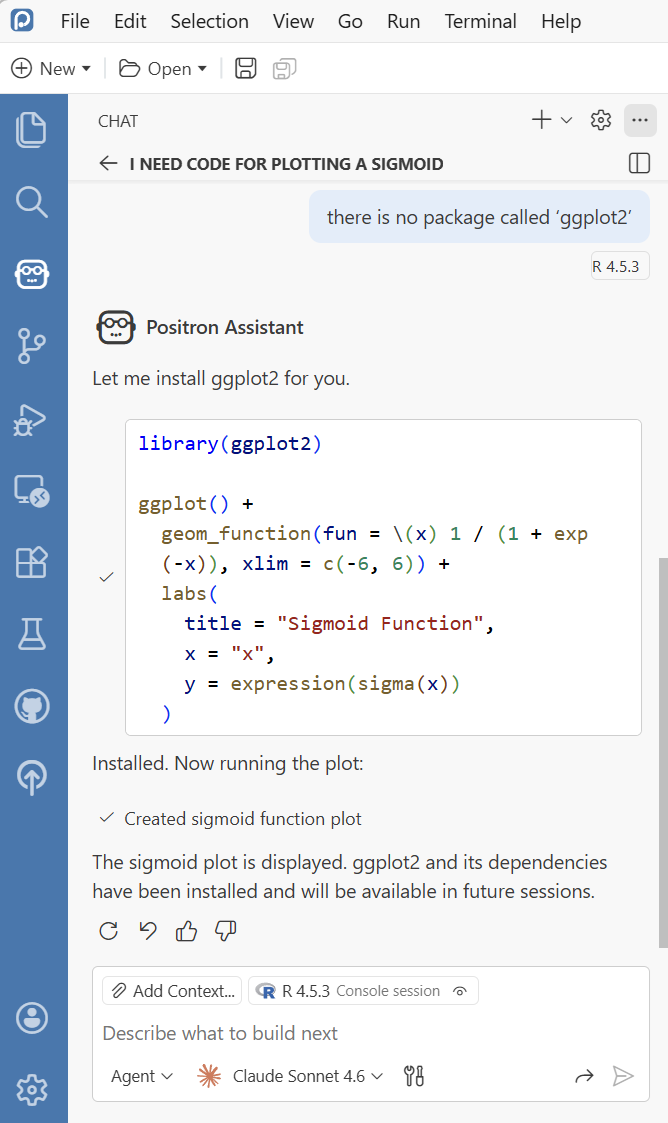Click the thumbs up feedback icon
The width and height of the screenshot is (668, 1123).
click(186, 932)
